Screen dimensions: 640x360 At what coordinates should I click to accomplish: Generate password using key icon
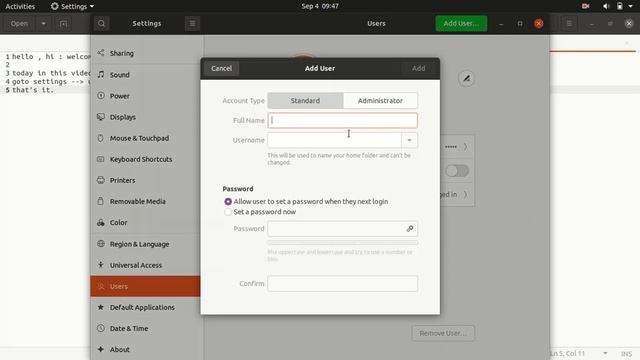[410, 229]
